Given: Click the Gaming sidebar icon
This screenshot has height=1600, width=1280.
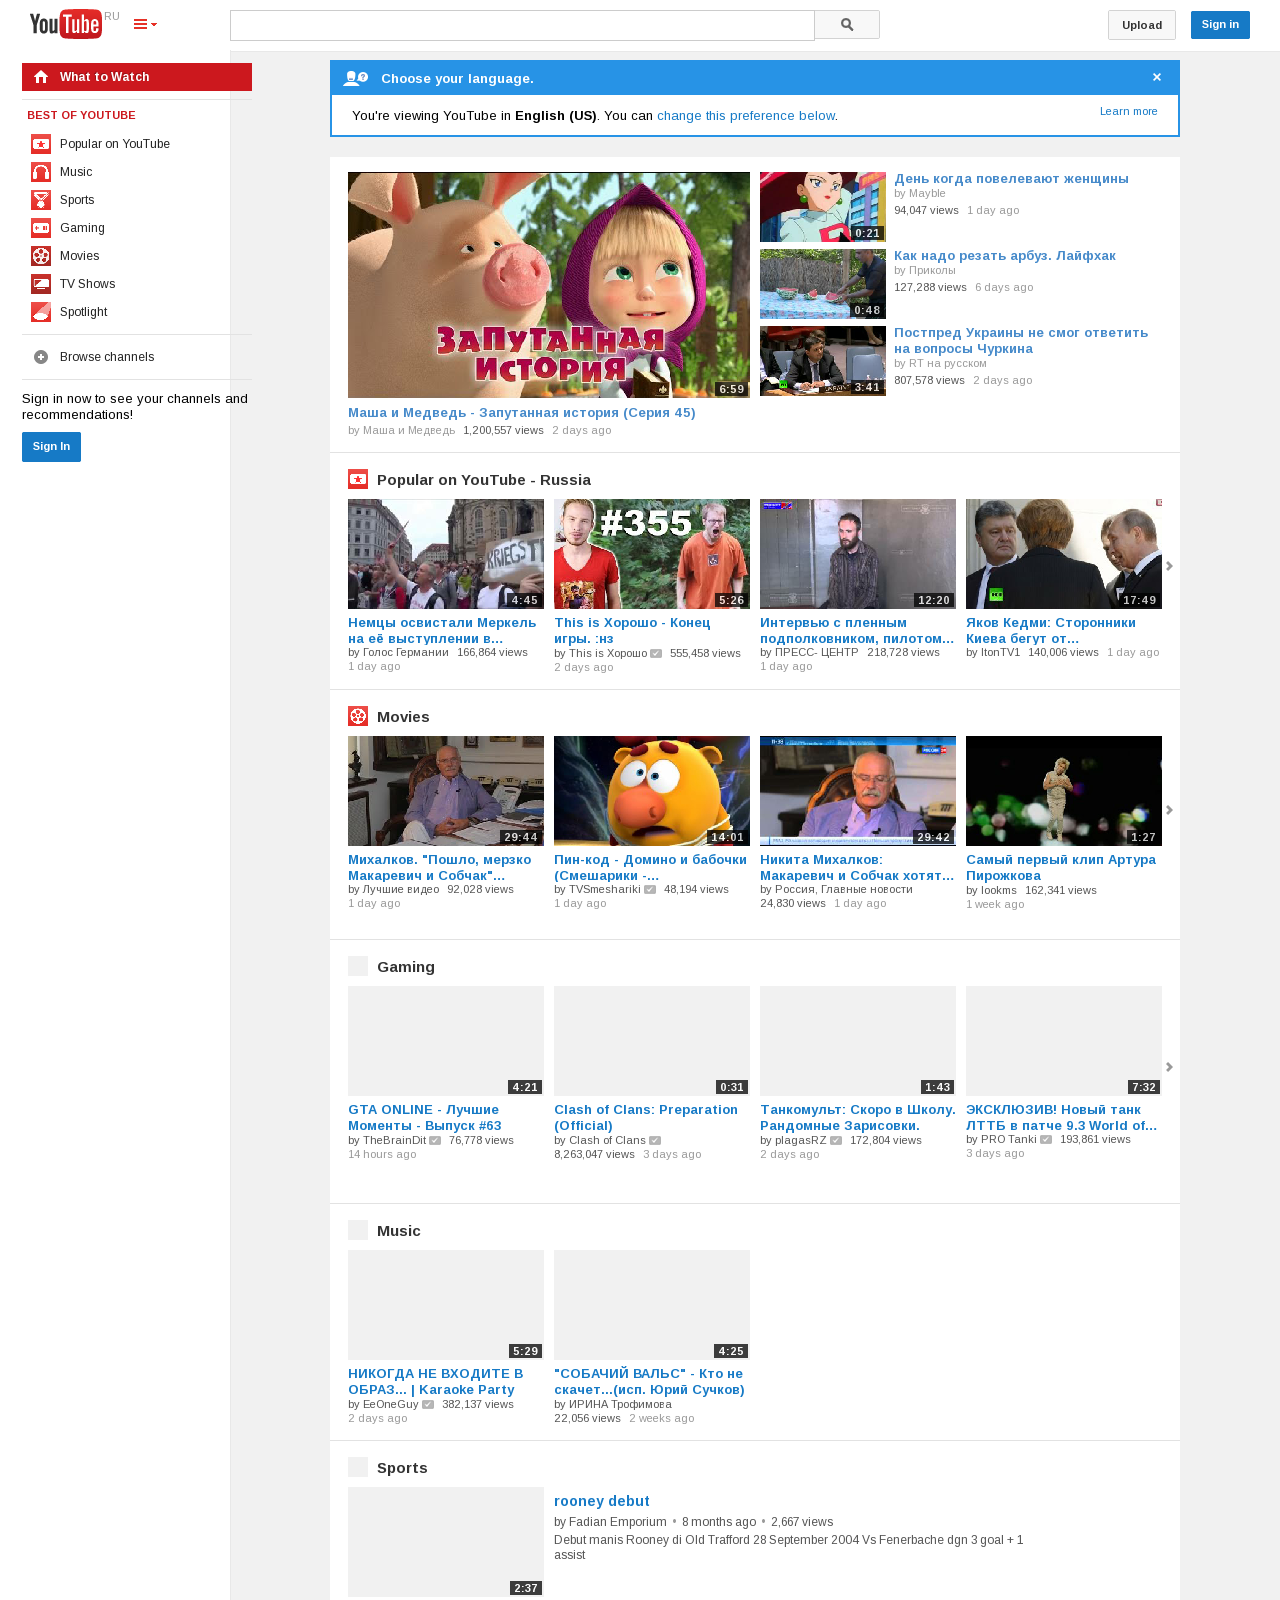Looking at the screenshot, I should coord(41,228).
